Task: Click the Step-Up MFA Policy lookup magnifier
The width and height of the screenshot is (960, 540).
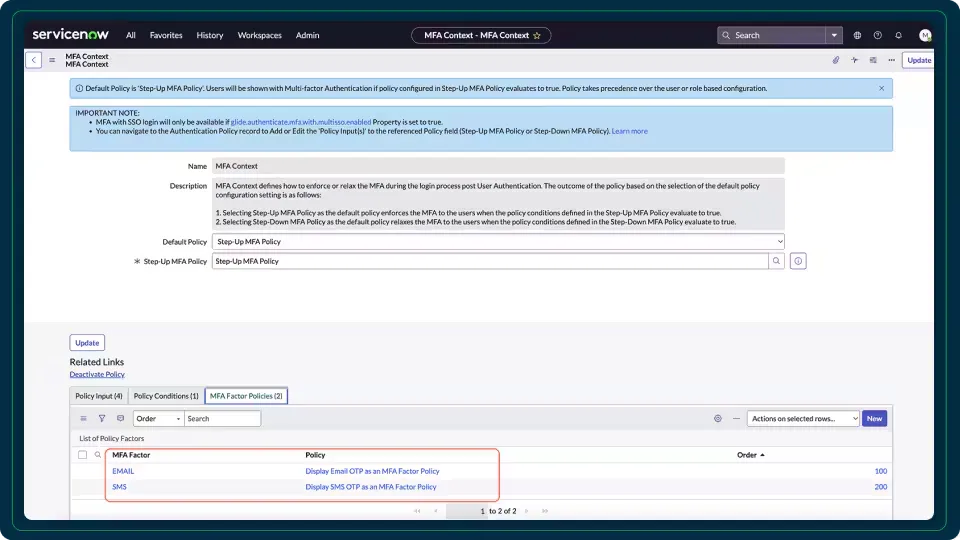Action: [776, 261]
